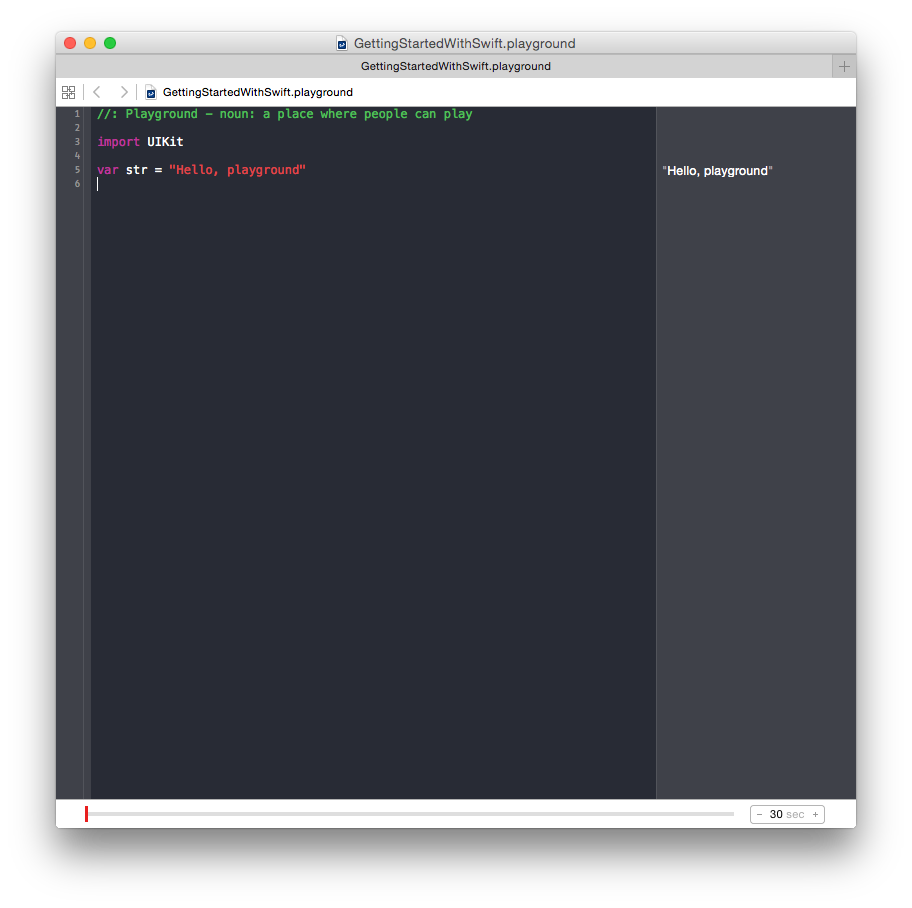Click the 30 sec timeline duration field
Image resolution: width=912 pixels, height=908 pixels.
click(x=787, y=814)
